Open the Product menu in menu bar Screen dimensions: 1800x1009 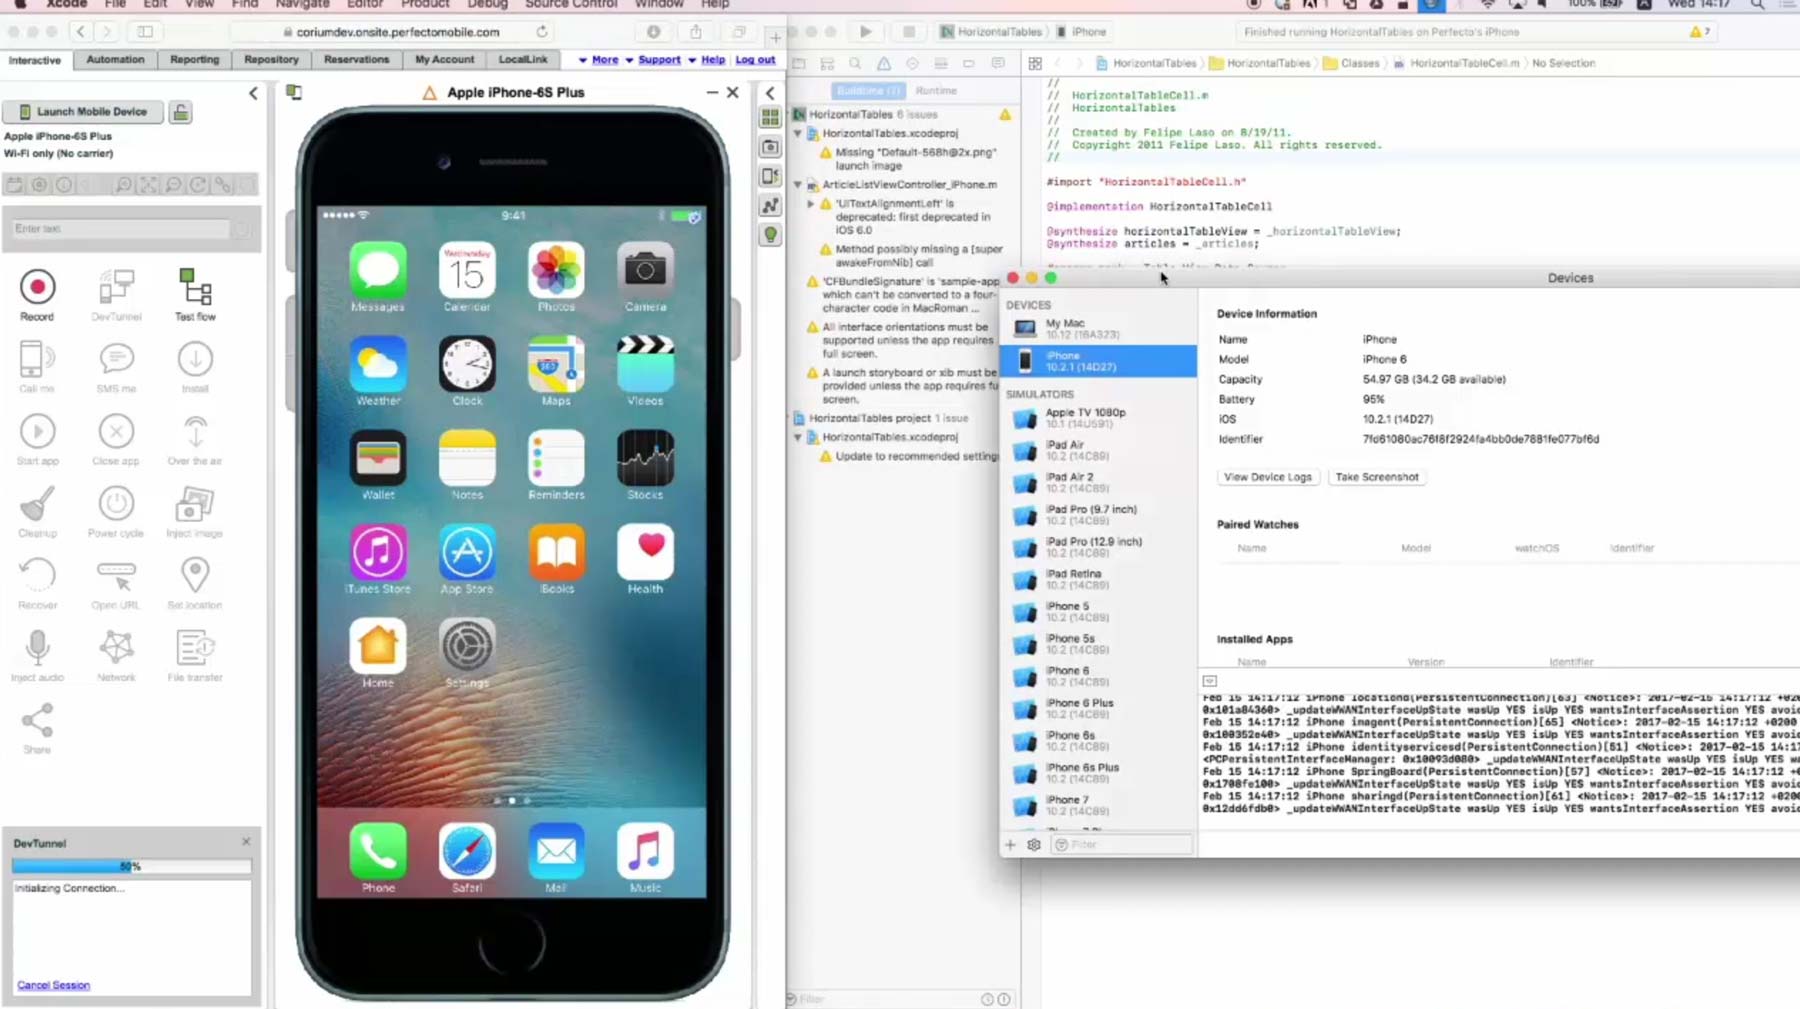(x=425, y=4)
